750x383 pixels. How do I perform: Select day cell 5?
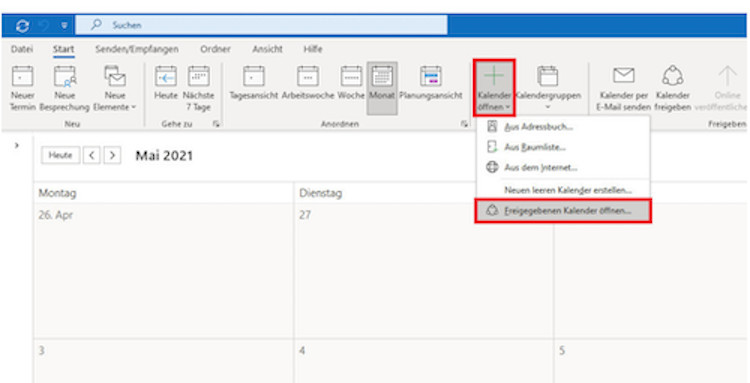click(651, 361)
